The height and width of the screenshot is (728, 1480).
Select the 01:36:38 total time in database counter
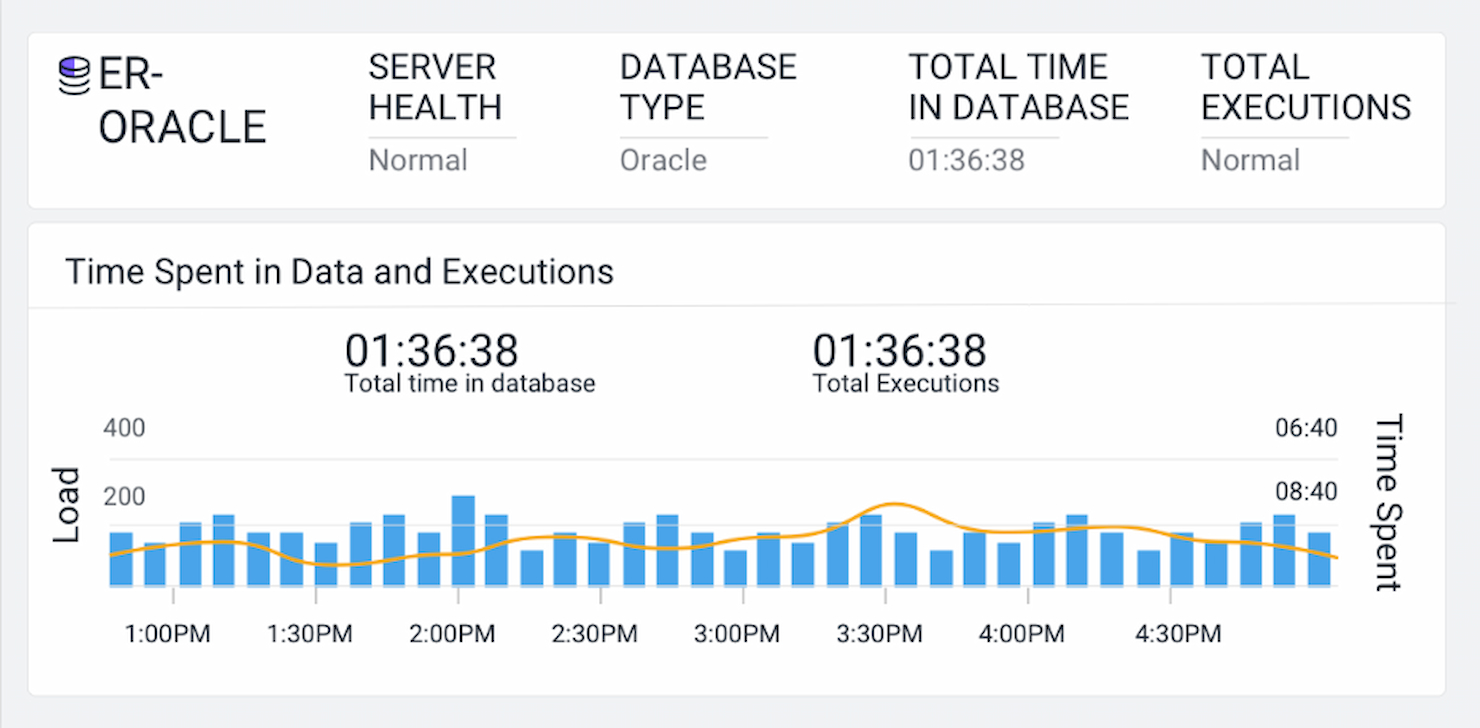(x=432, y=352)
